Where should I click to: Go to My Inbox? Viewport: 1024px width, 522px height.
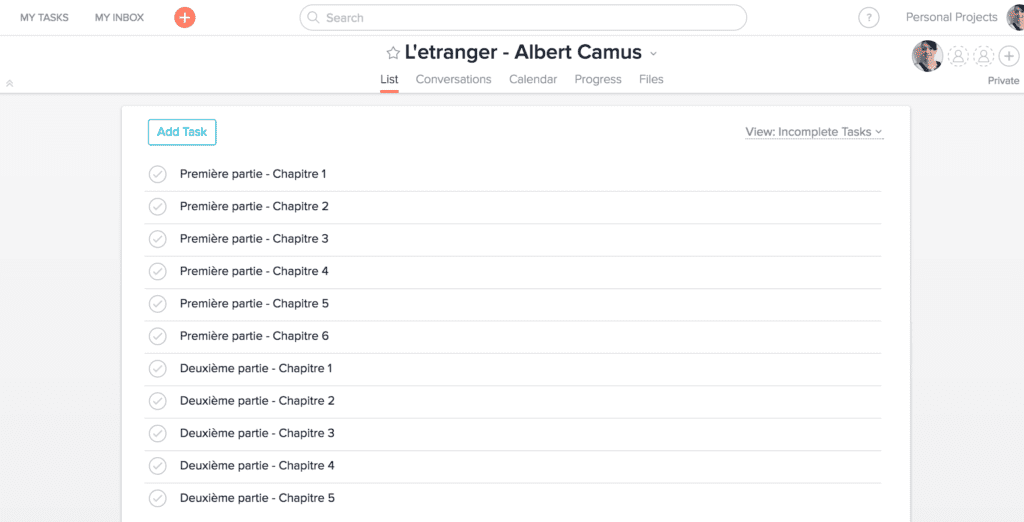[x=119, y=17]
